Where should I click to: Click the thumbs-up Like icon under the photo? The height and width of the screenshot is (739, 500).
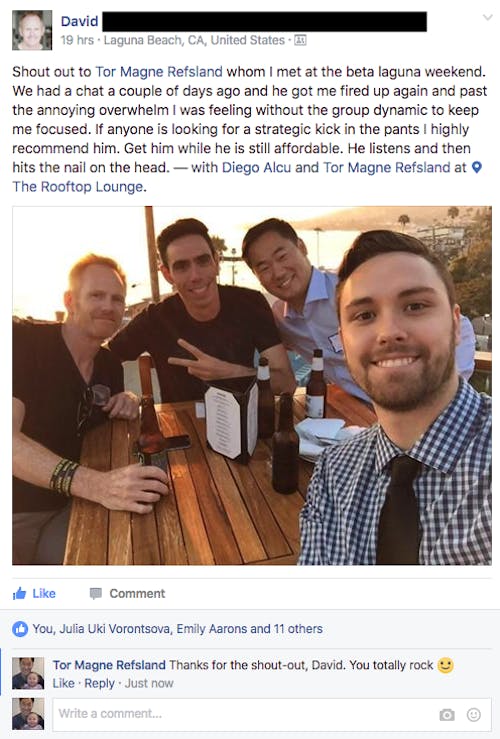[19, 593]
